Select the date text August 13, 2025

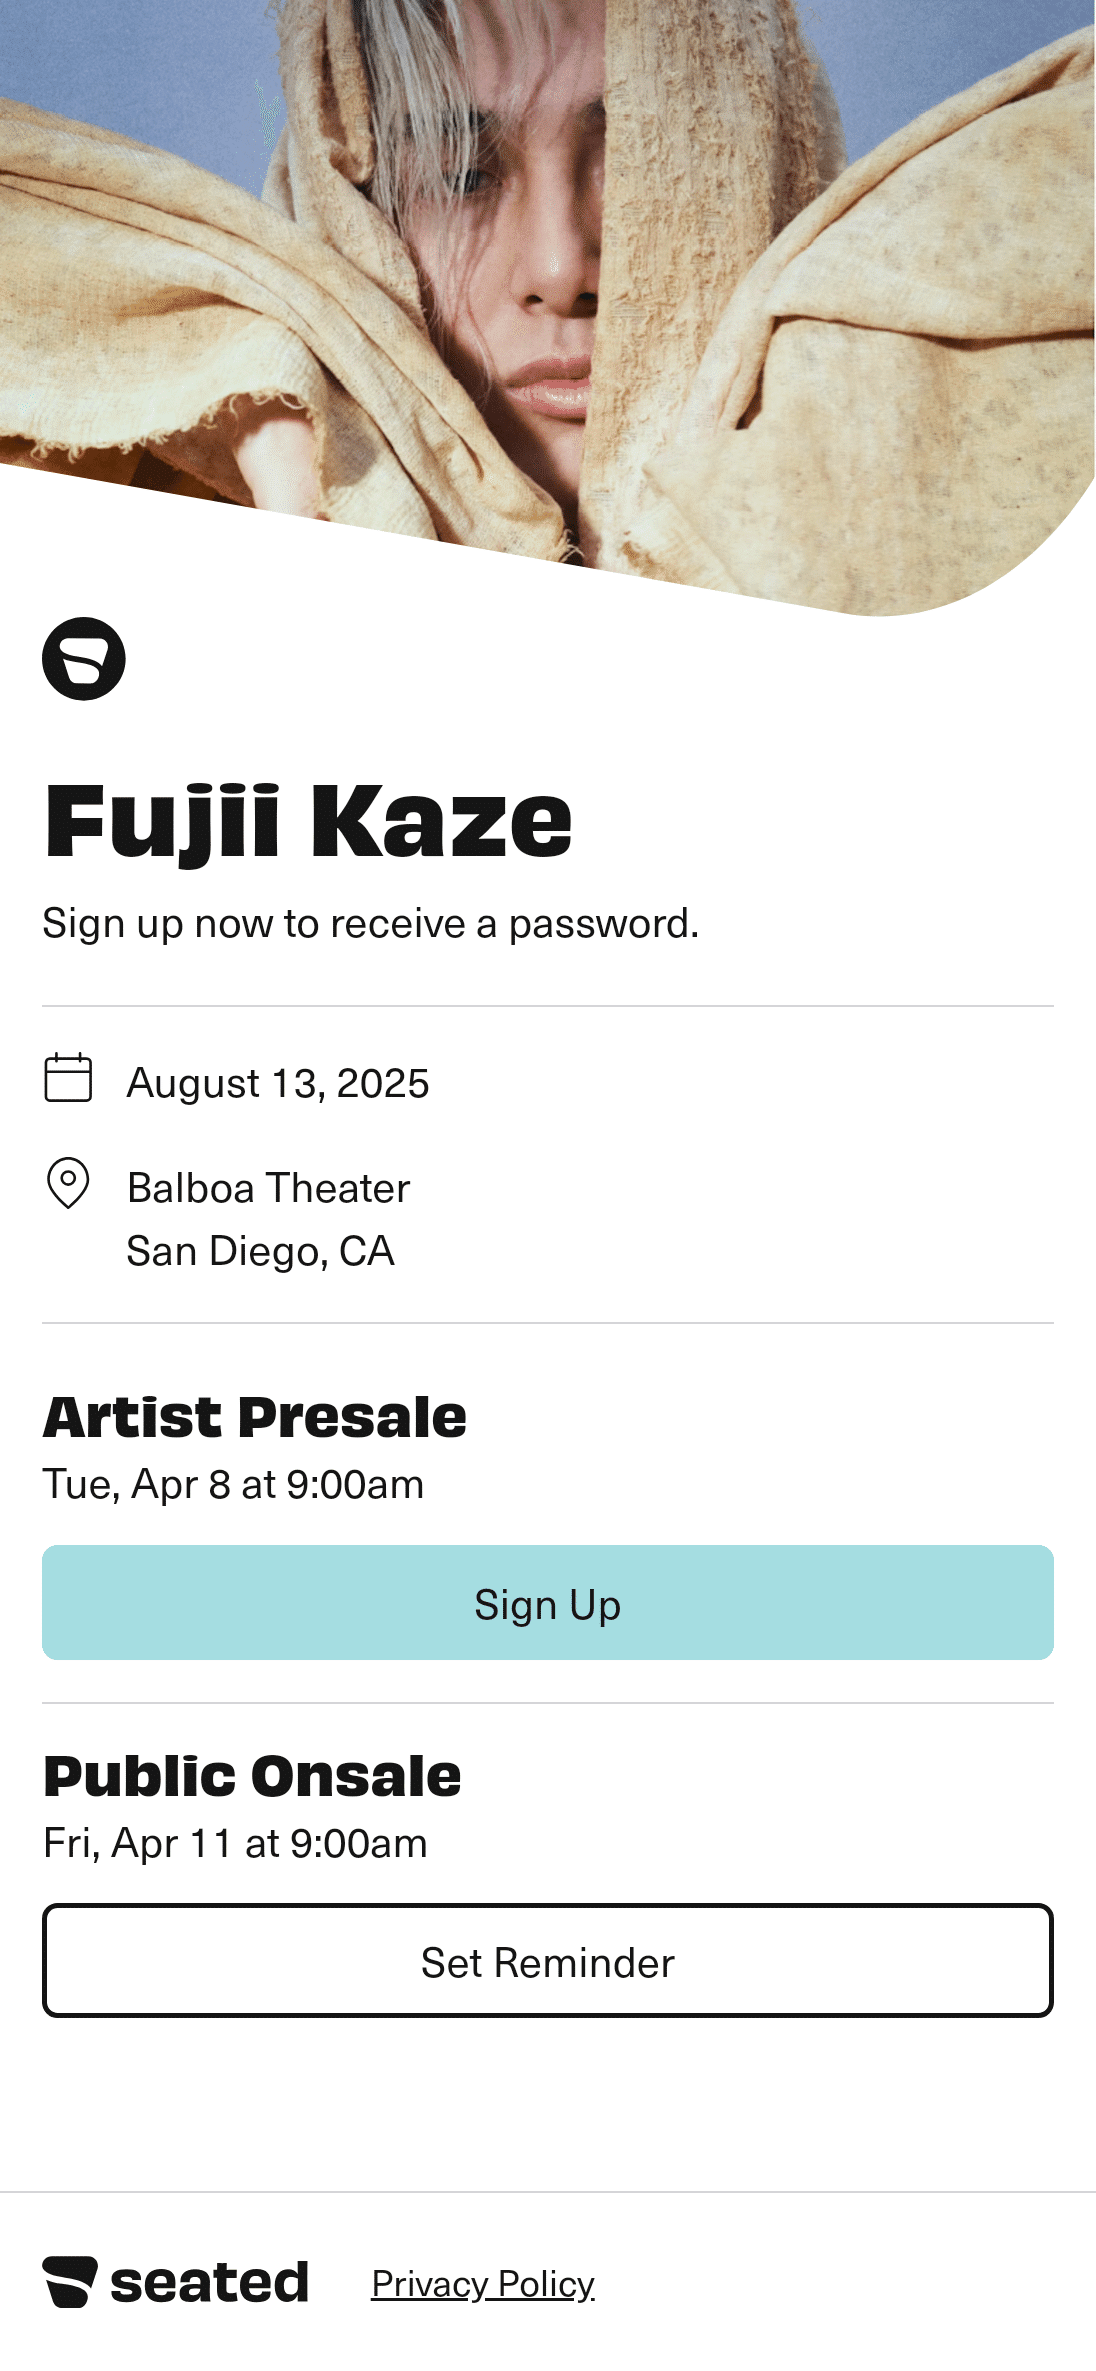pyautogui.click(x=277, y=1083)
